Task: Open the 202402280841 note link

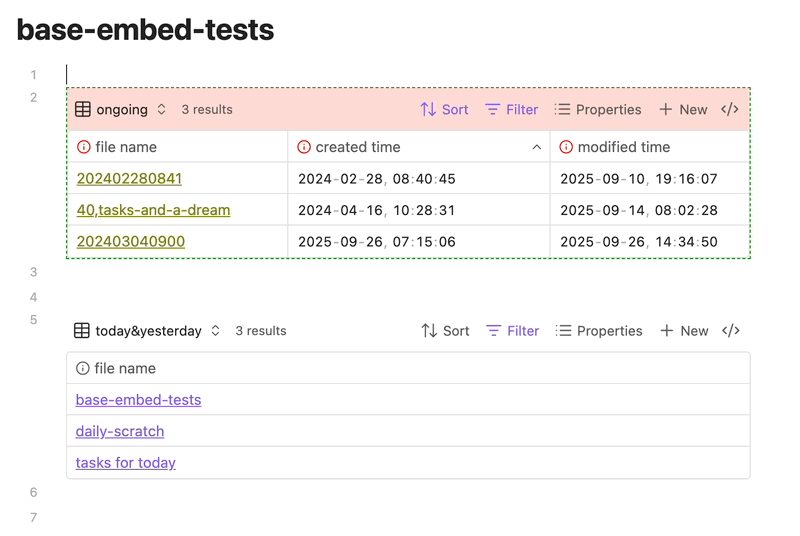Action: 129,179
